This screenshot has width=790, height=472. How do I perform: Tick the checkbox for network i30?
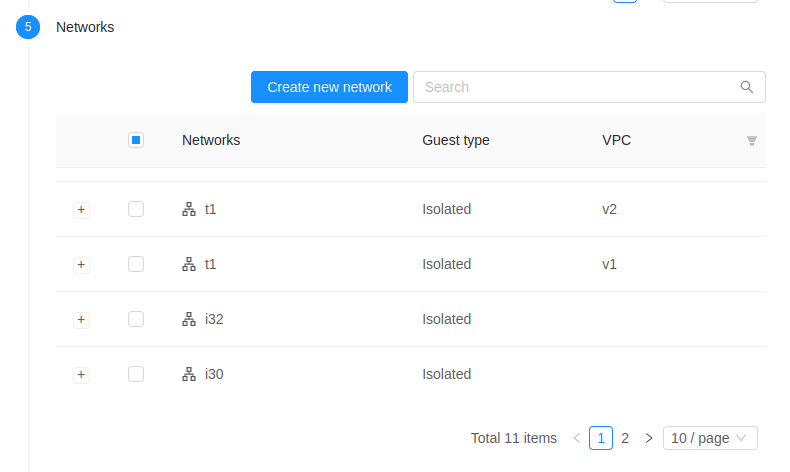coord(136,374)
